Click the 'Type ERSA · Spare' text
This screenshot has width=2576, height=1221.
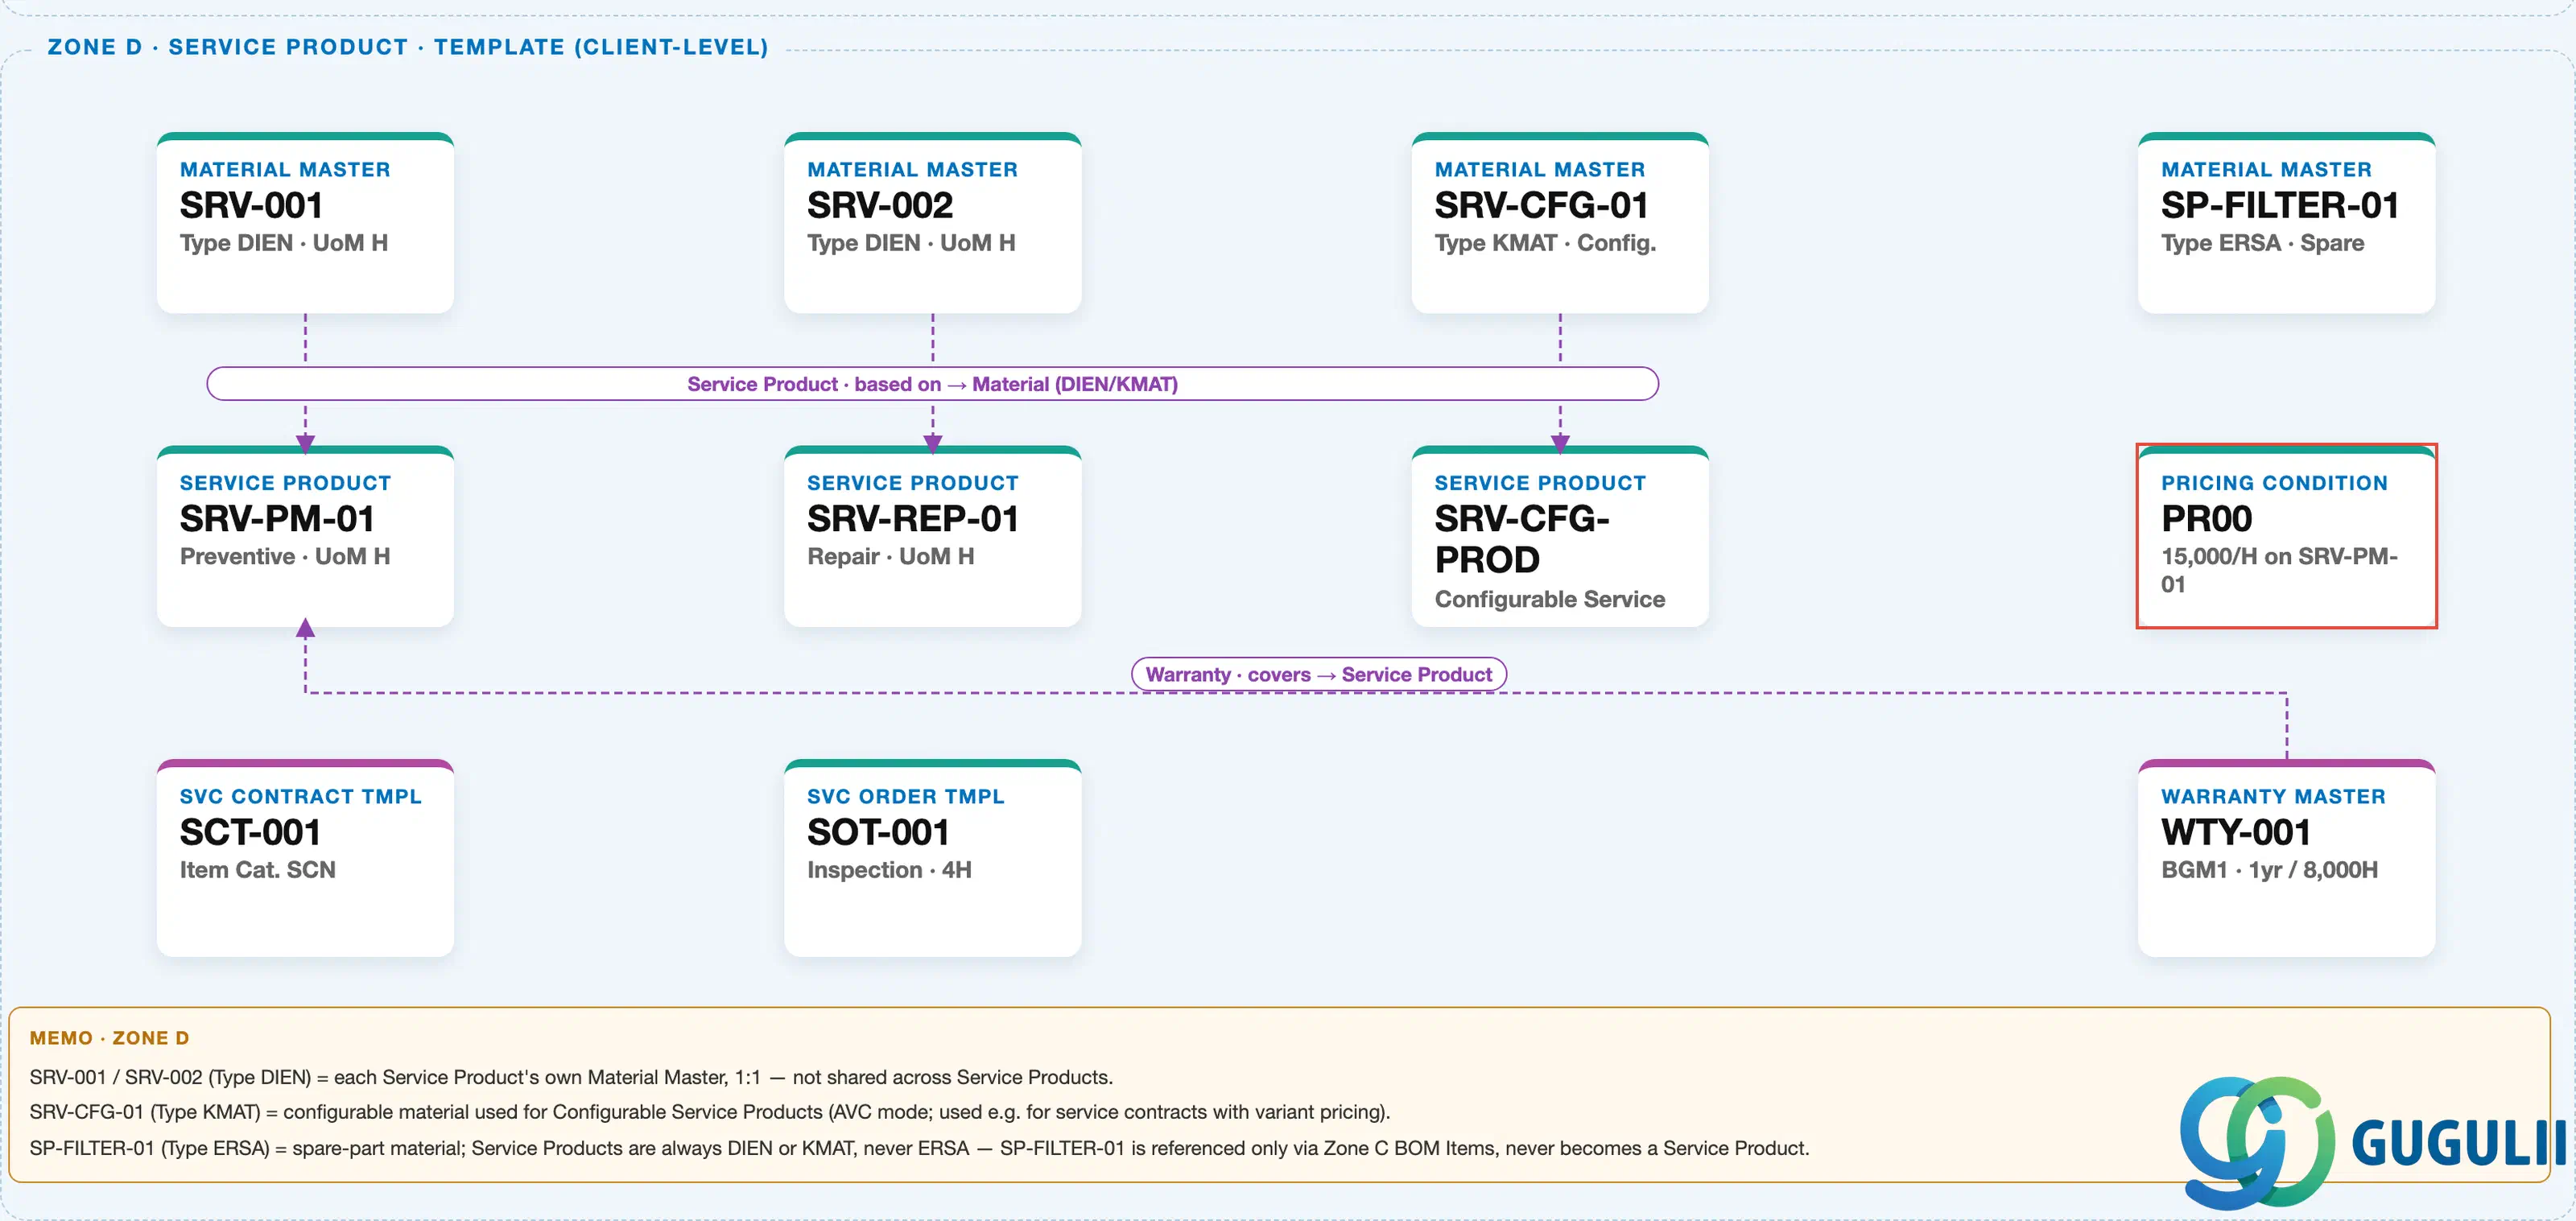[x=2262, y=243]
